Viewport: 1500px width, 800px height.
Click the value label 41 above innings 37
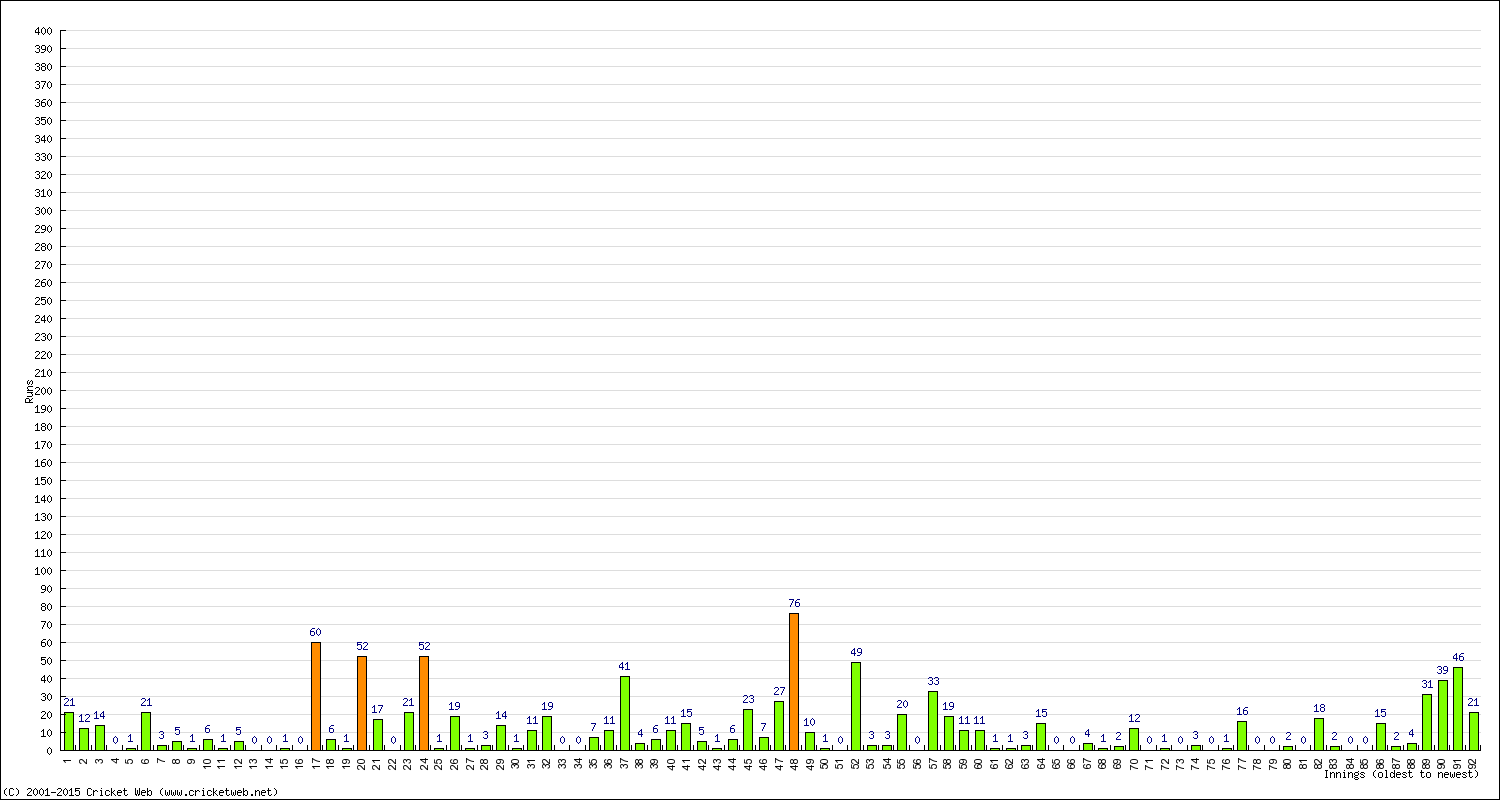(x=625, y=667)
